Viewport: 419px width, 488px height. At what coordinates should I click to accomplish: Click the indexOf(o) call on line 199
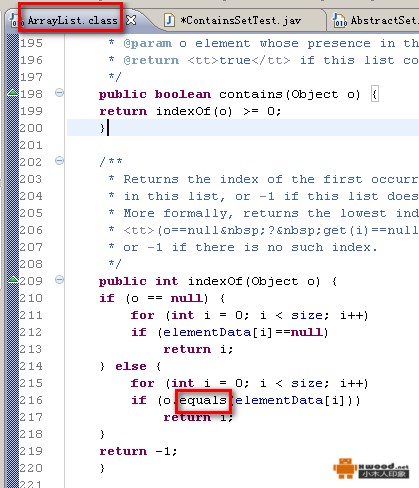point(194,111)
